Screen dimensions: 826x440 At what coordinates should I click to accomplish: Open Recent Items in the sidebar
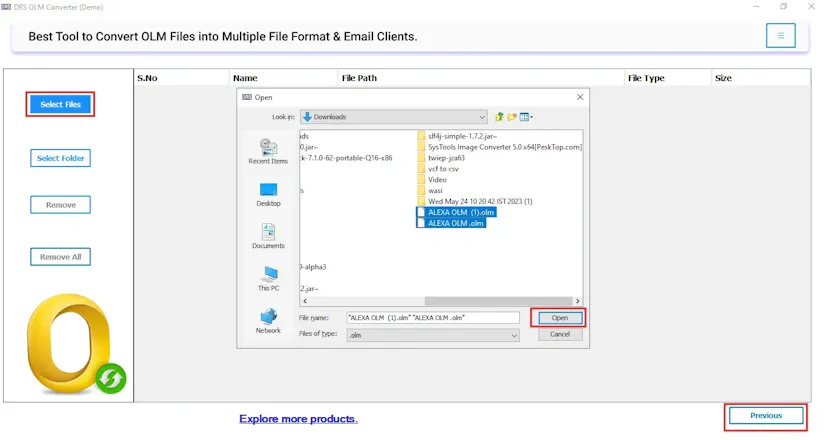(268, 152)
